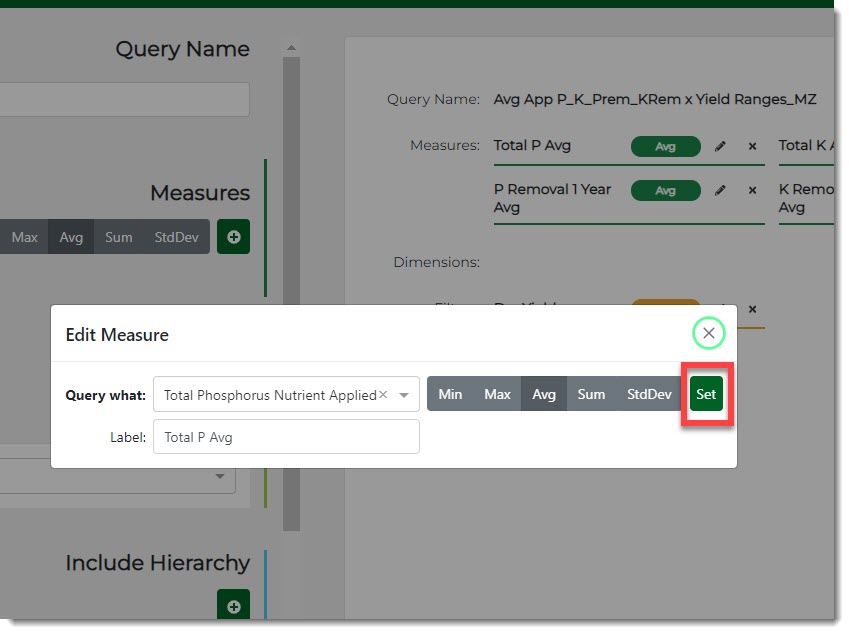The height and width of the screenshot is (634, 849).
Task: Add an Include Hierarchy item
Action: point(233,605)
